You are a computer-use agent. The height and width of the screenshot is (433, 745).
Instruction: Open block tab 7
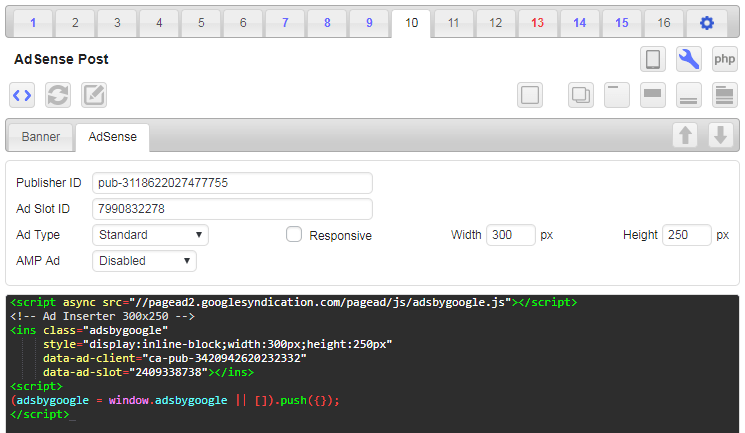(x=285, y=23)
